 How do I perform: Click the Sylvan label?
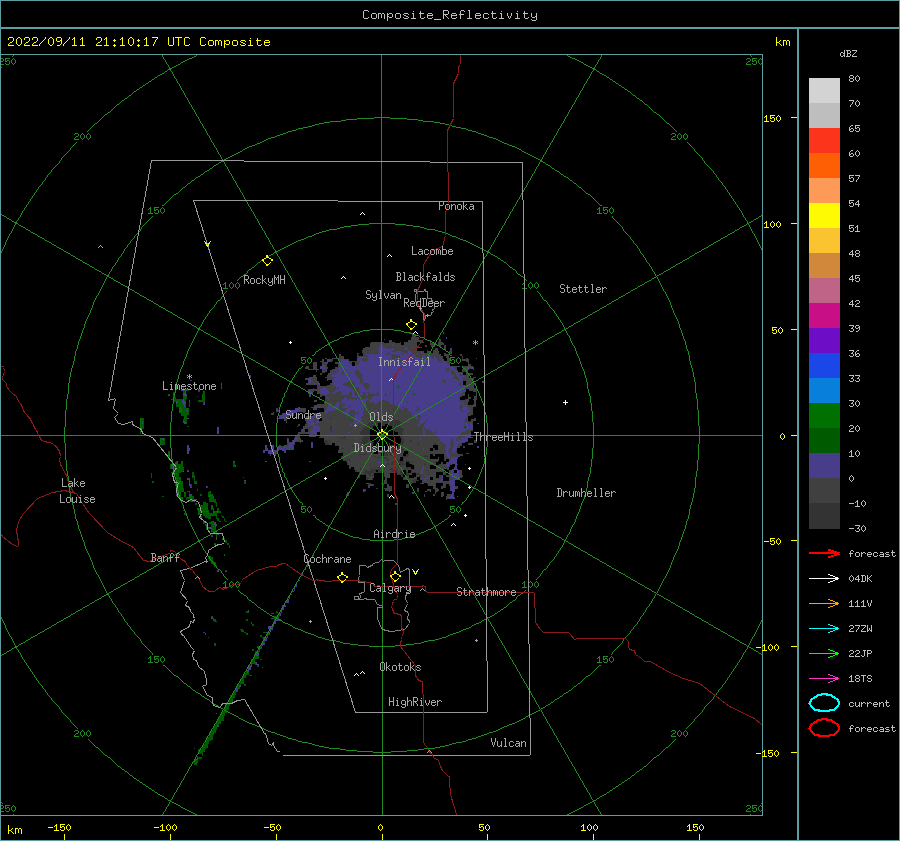click(383, 295)
